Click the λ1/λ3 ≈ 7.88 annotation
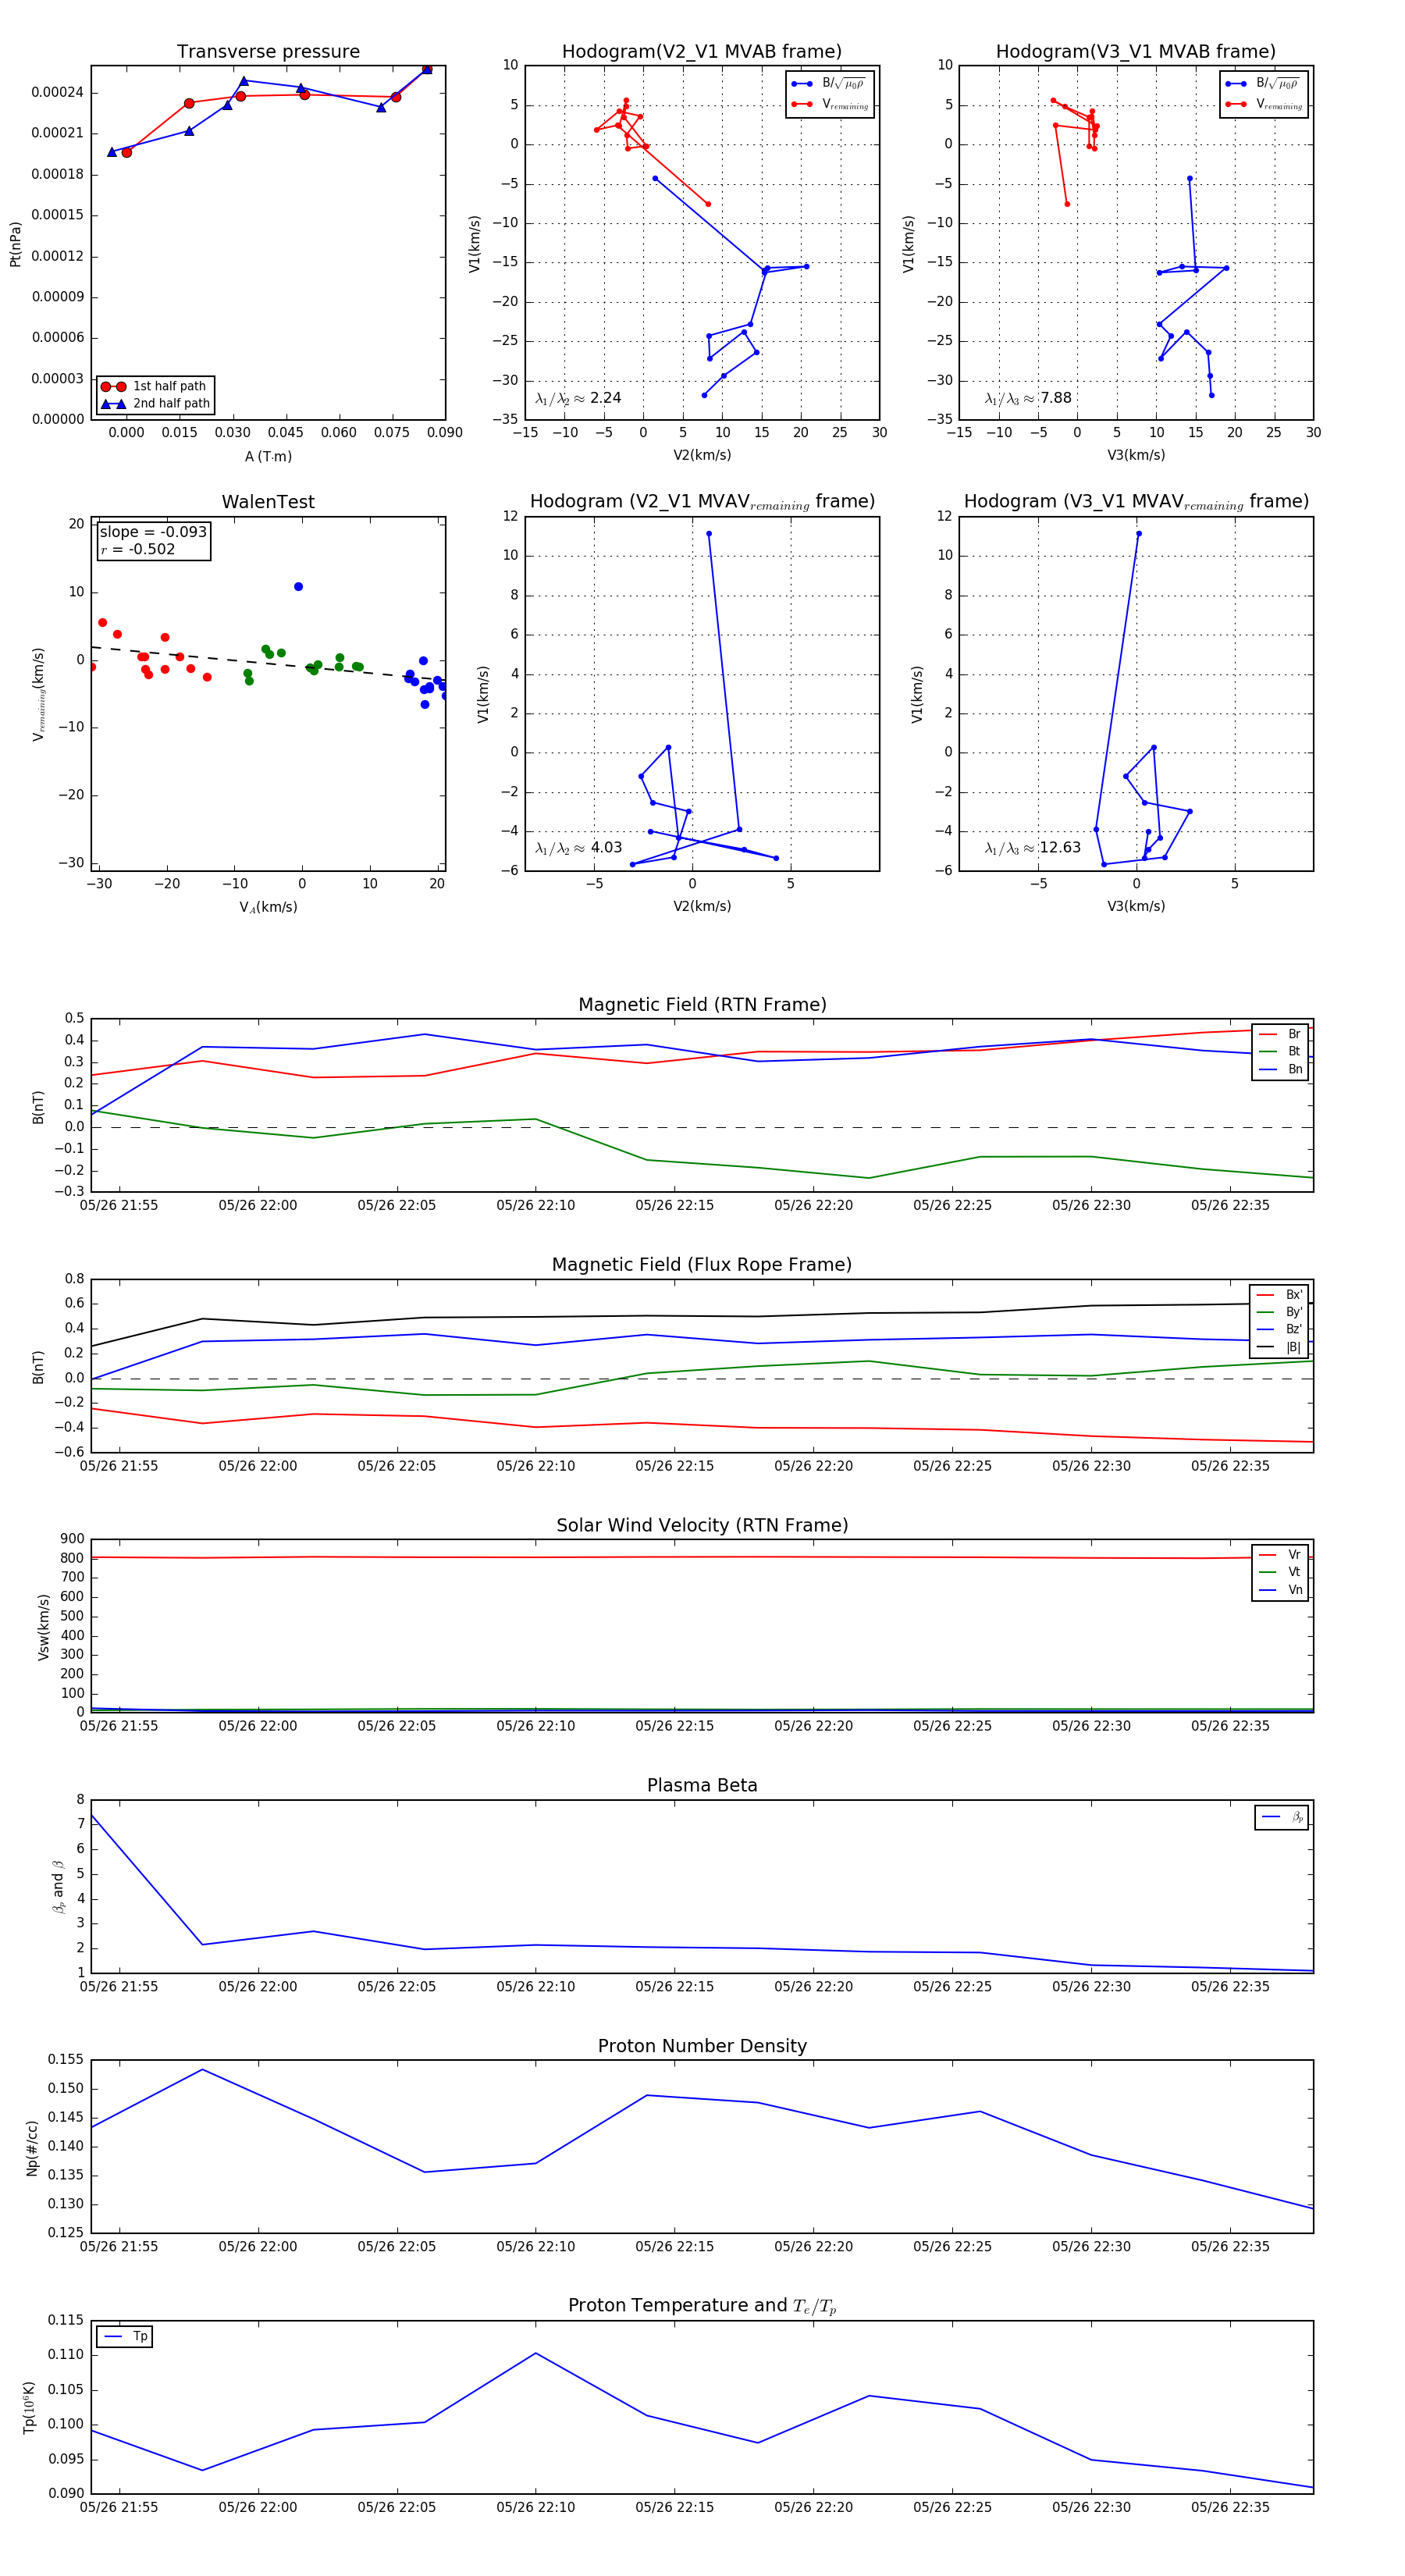This screenshot has height=2576, width=1405. [x=1028, y=398]
